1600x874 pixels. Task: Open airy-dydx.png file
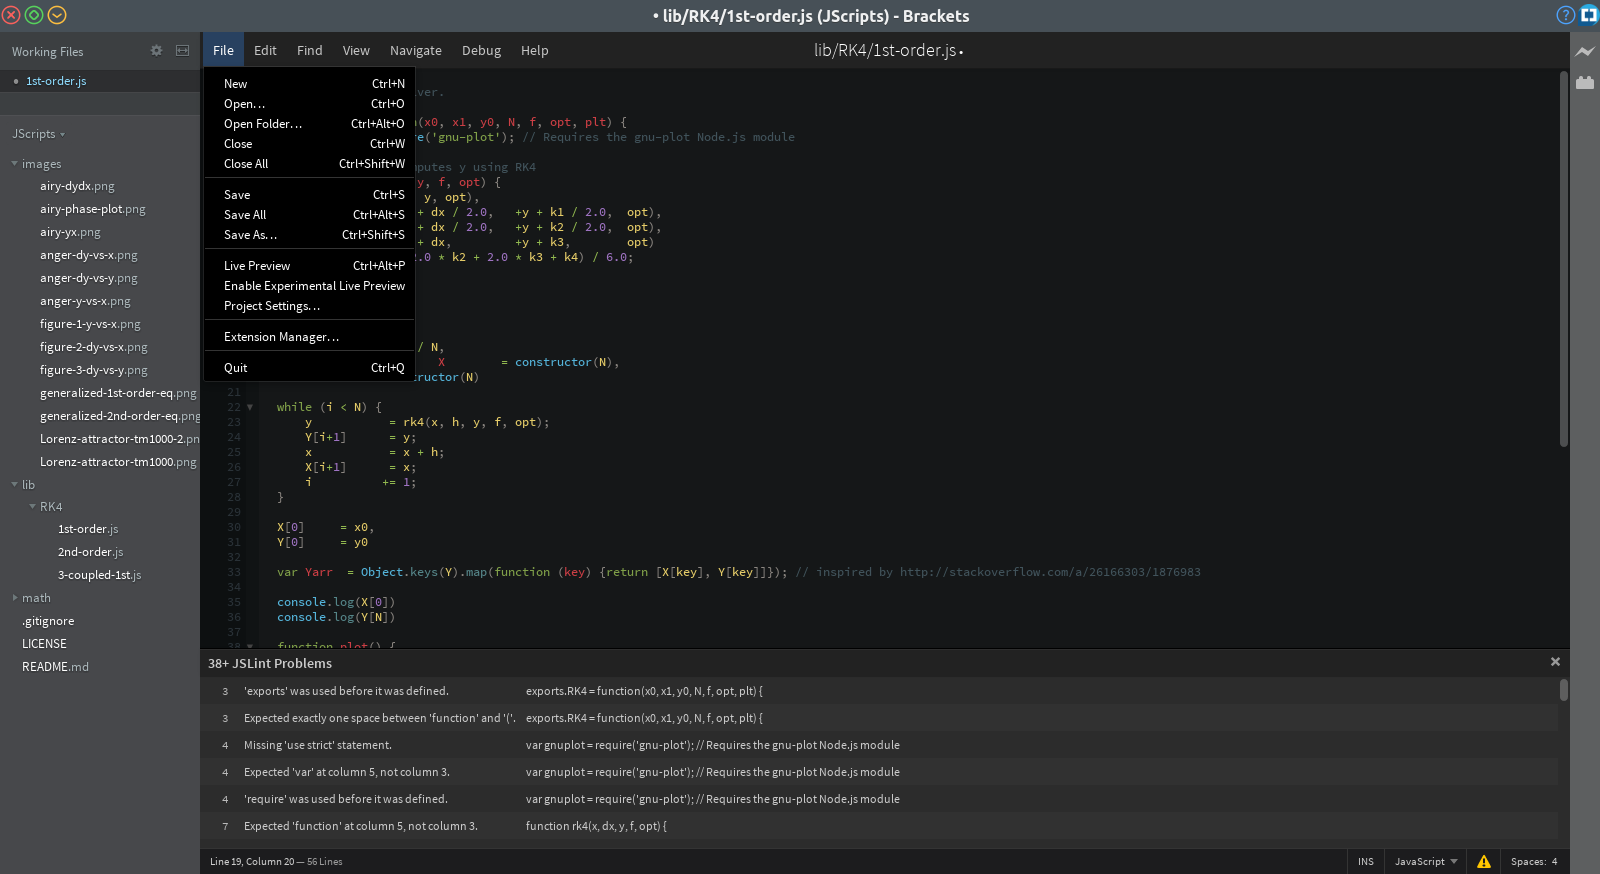77,186
